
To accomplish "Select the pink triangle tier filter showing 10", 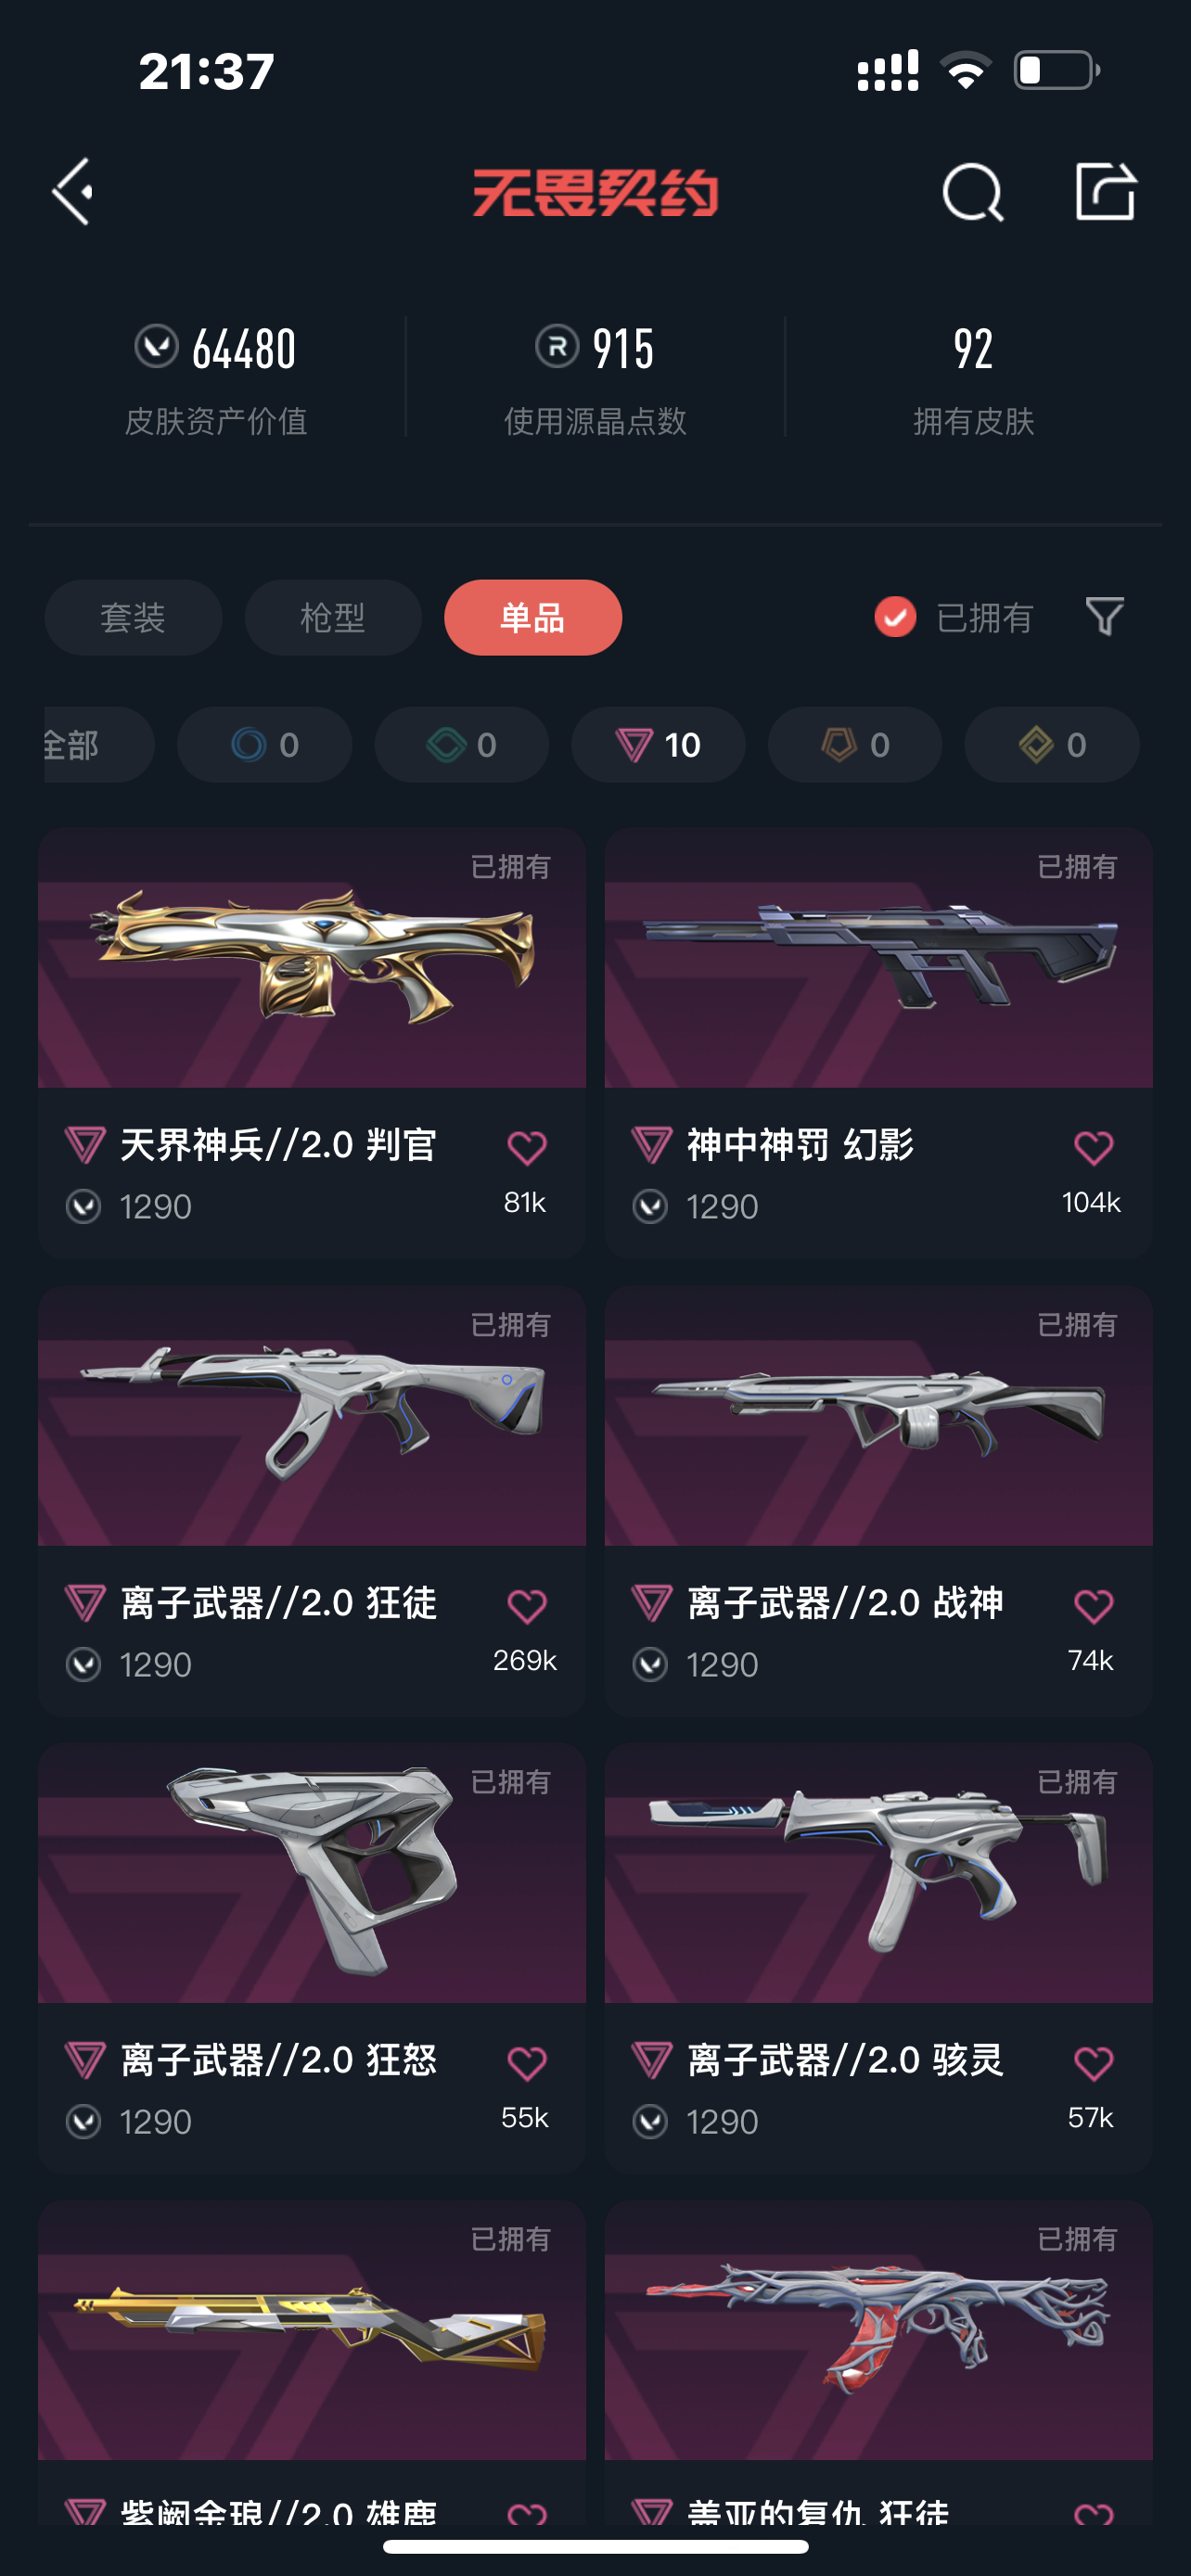I will point(658,745).
